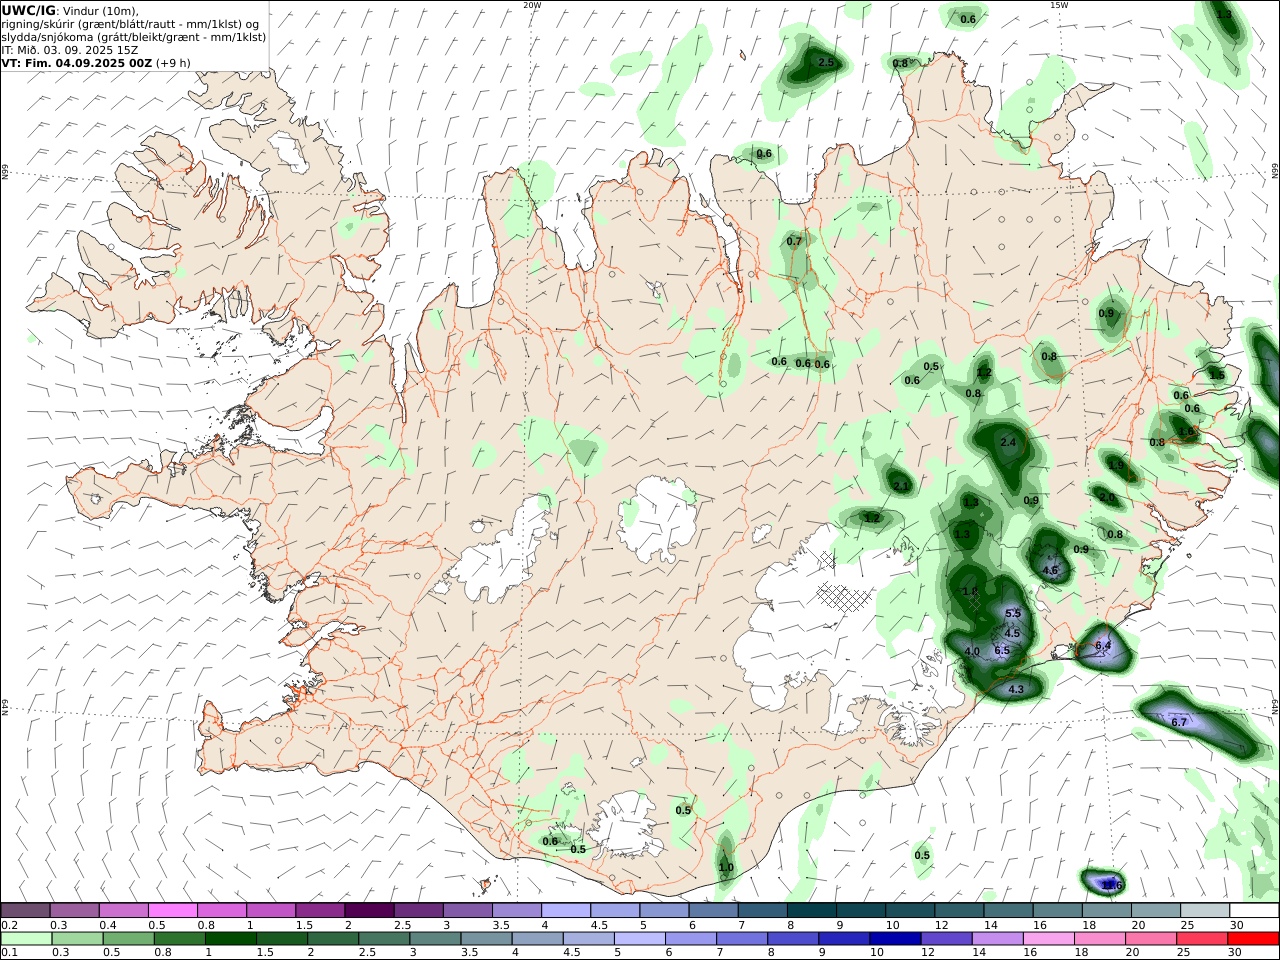Click the 6.5 precipitation value on the map
This screenshot has width=1280, height=960.
[x=1003, y=650]
